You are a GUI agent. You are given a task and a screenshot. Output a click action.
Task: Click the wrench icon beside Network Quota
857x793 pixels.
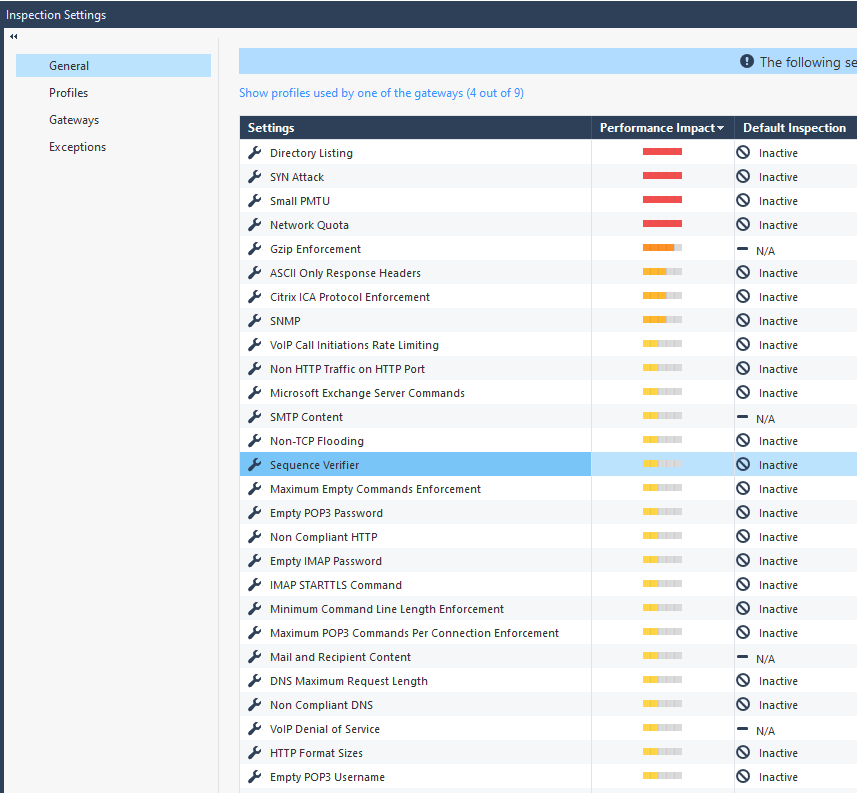253,224
